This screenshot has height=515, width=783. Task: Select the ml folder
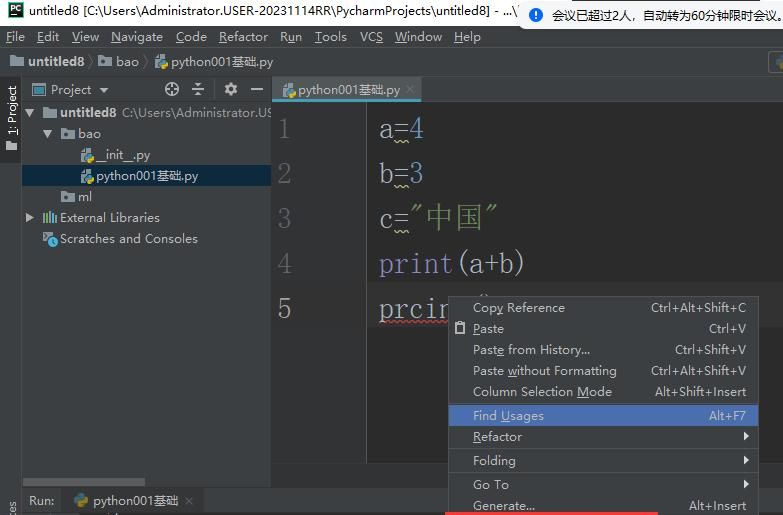coord(76,197)
